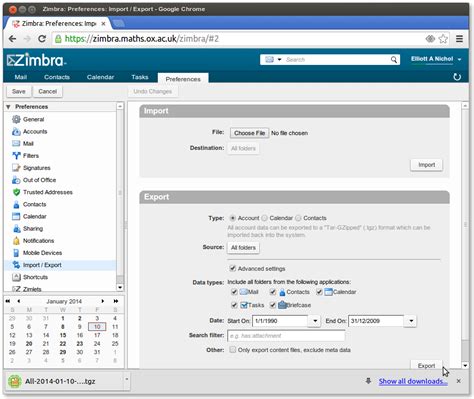Viewport: 474px width, 399px height.
Task: Open Notifications bell icon
Action: tap(16, 241)
